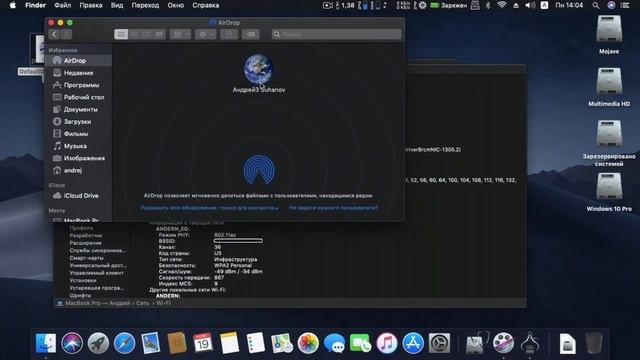The image size is (640, 360).
Task: Open the Windows 10 Pro drive on the desktop
Action: (x=609, y=192)
